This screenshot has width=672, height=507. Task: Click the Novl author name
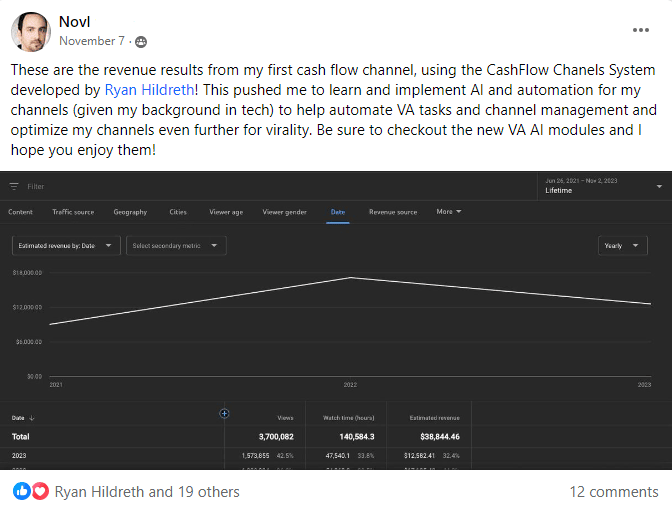pos(75,22)
